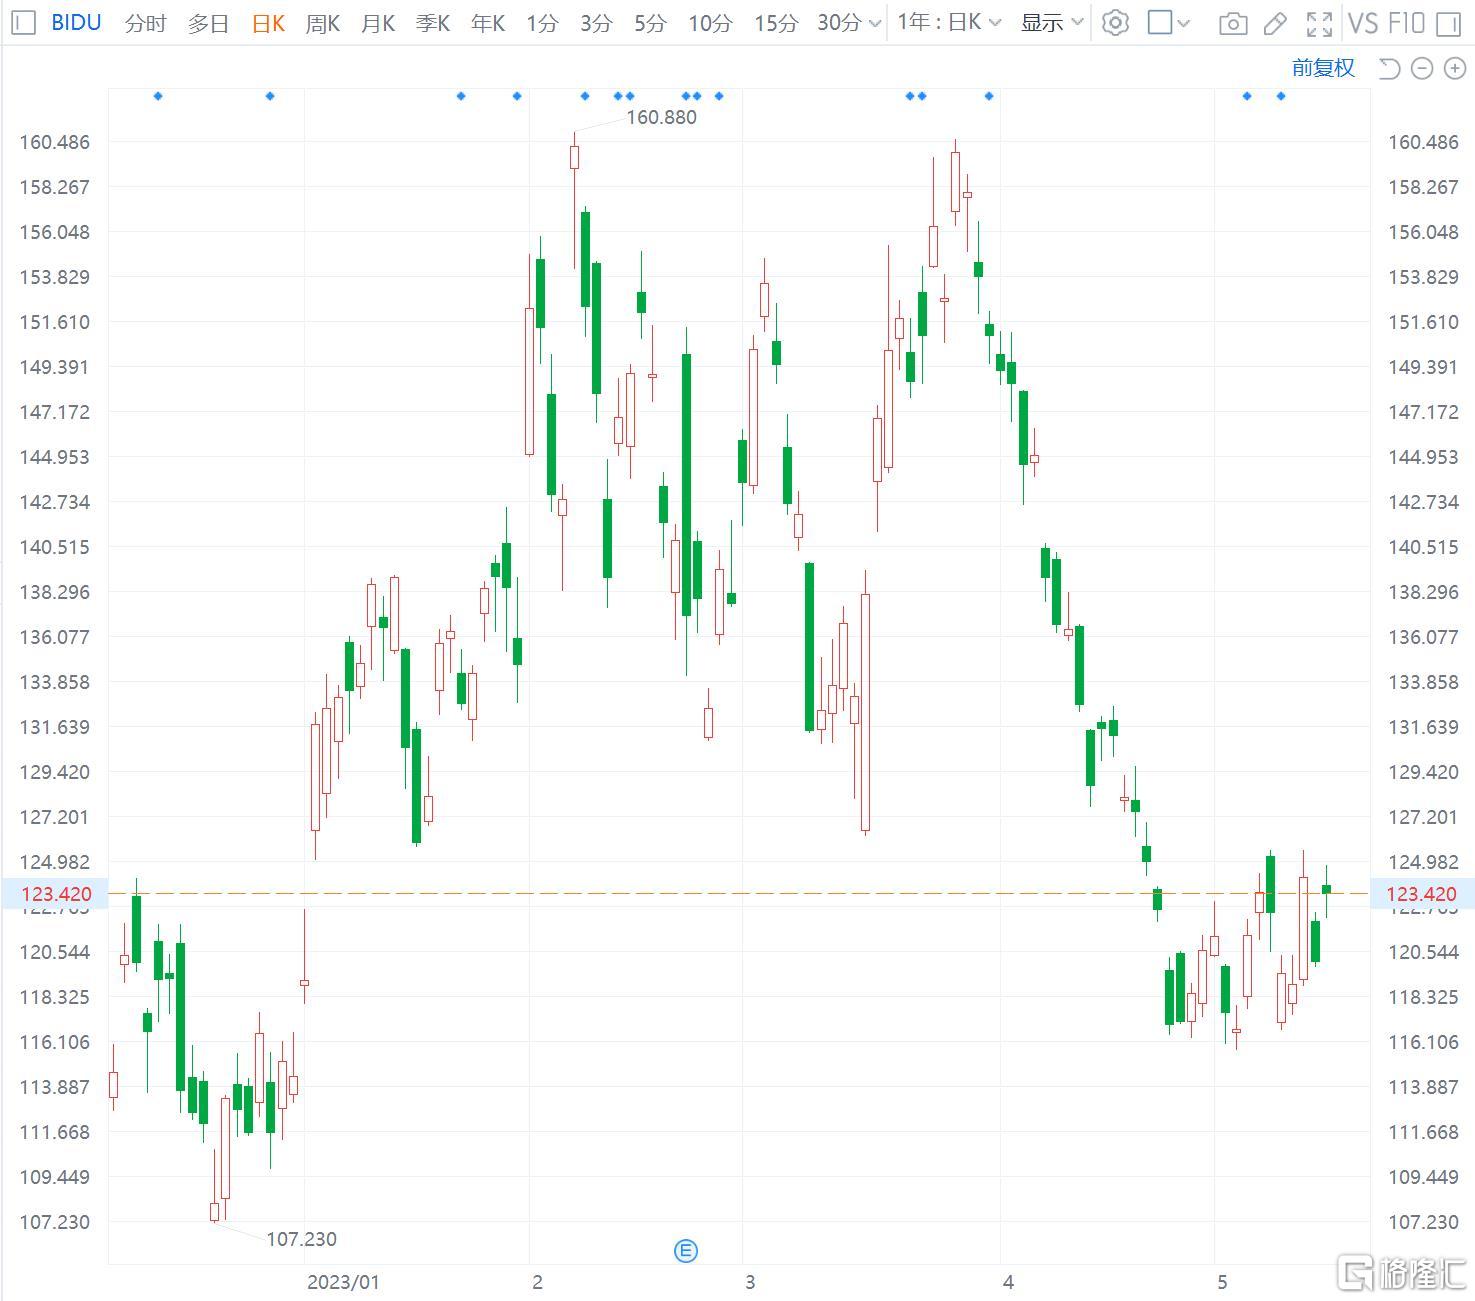Viewport: 1475px width, 1301px height.
Task: Select the 日K daily candlestick tab
Action: coord(268,23)
